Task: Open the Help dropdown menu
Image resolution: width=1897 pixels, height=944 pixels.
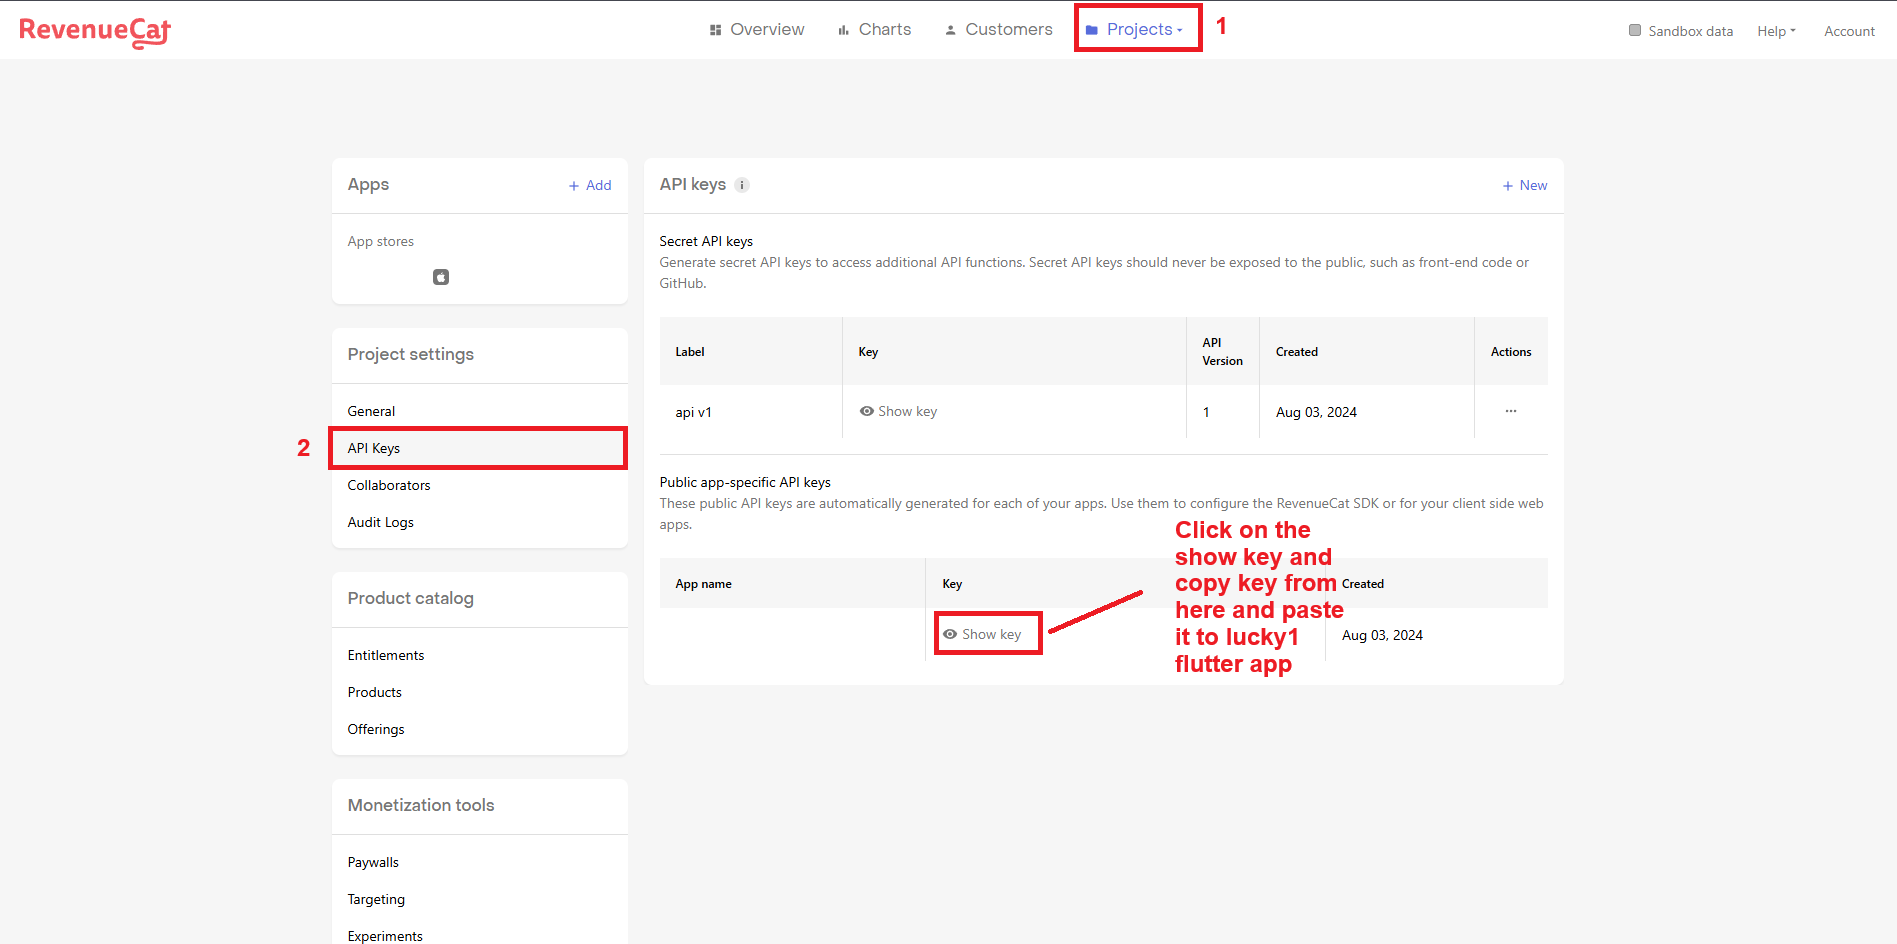Action: tap(1776, 31)
